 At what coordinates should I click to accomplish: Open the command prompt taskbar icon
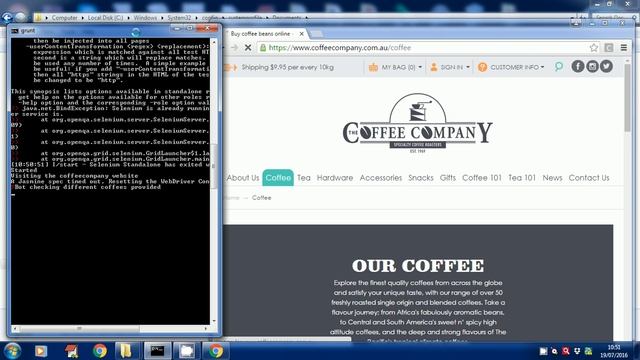(x=157, y=351)
